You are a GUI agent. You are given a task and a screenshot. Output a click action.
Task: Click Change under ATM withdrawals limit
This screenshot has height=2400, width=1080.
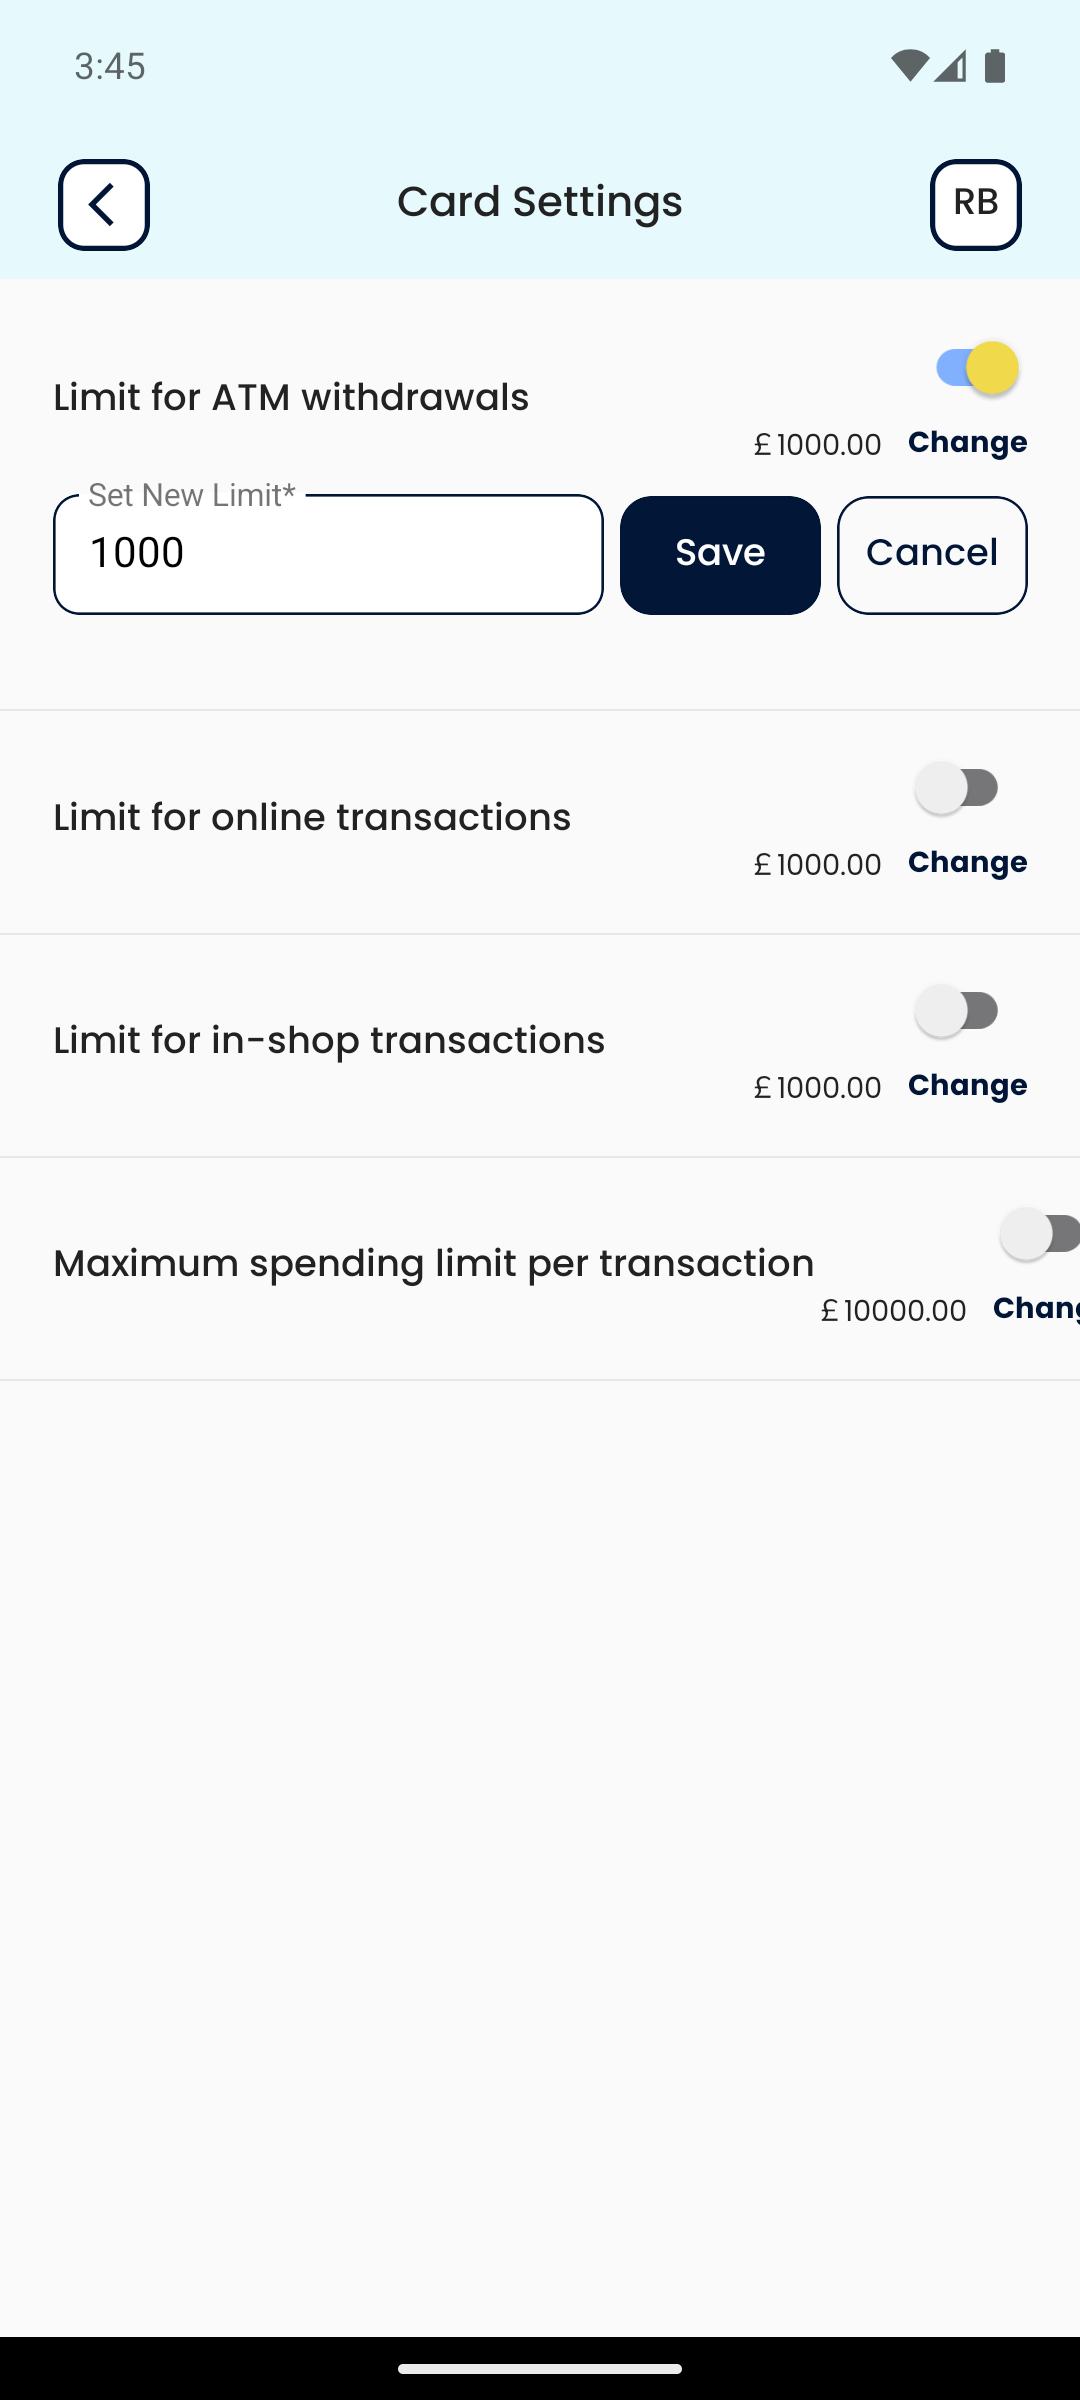[967, 442]
